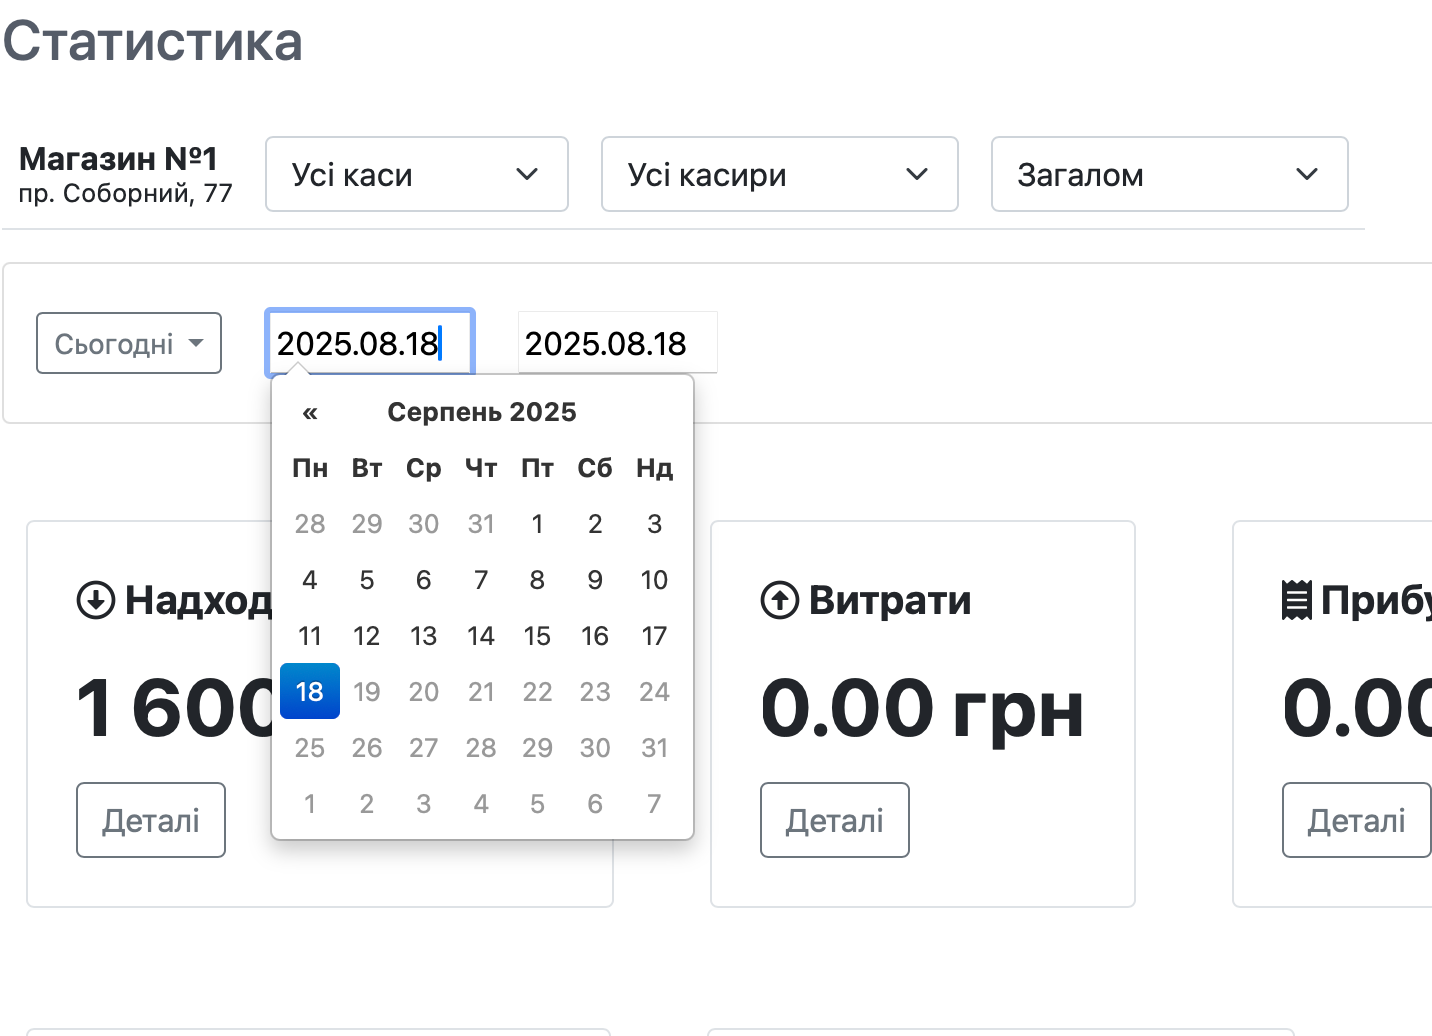
Task: Click the expenses up-arrow circle icon
Action: 780,600
